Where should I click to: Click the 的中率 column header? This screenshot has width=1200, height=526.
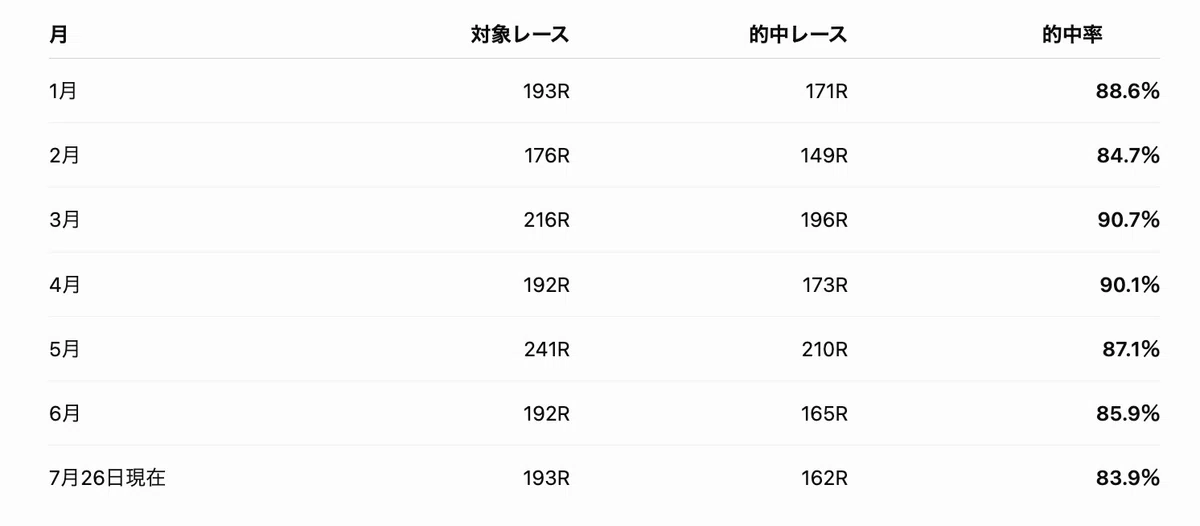1072,34
